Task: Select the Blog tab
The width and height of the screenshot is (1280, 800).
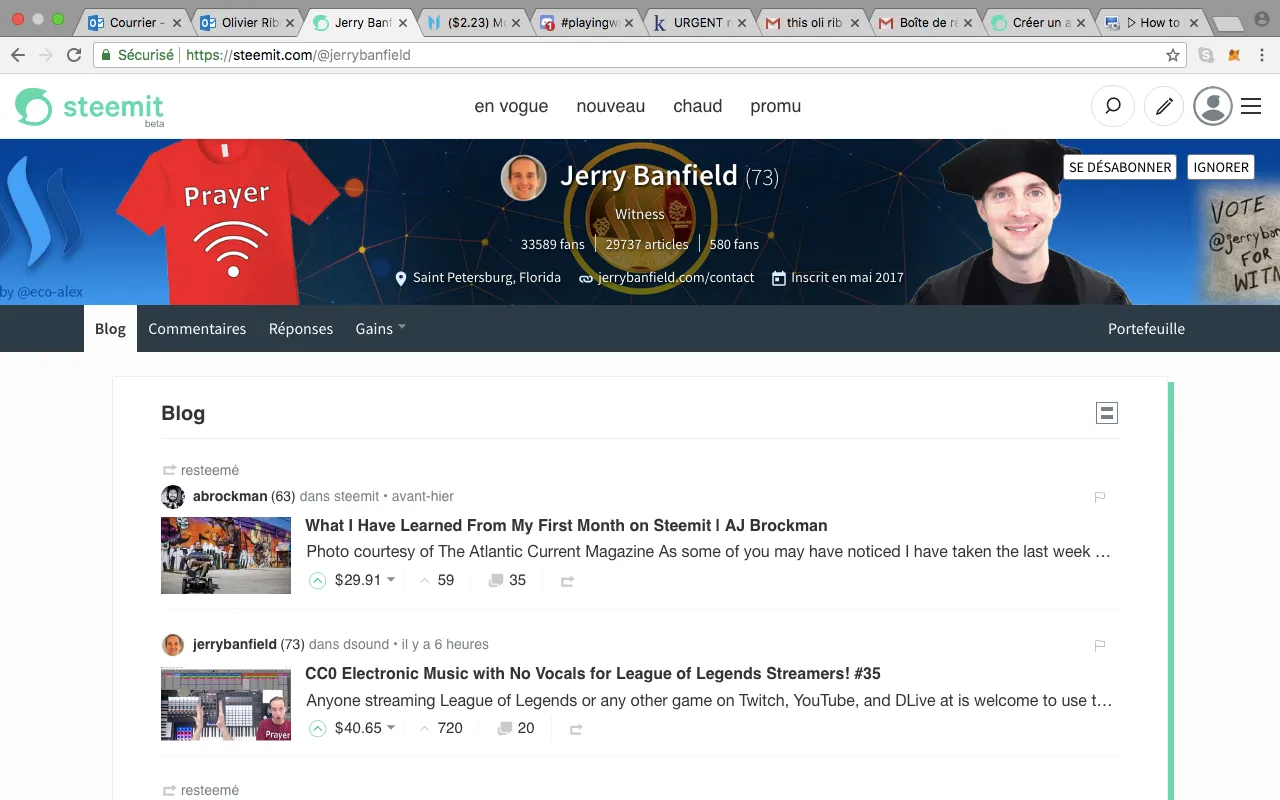Action: click(110, 328)
